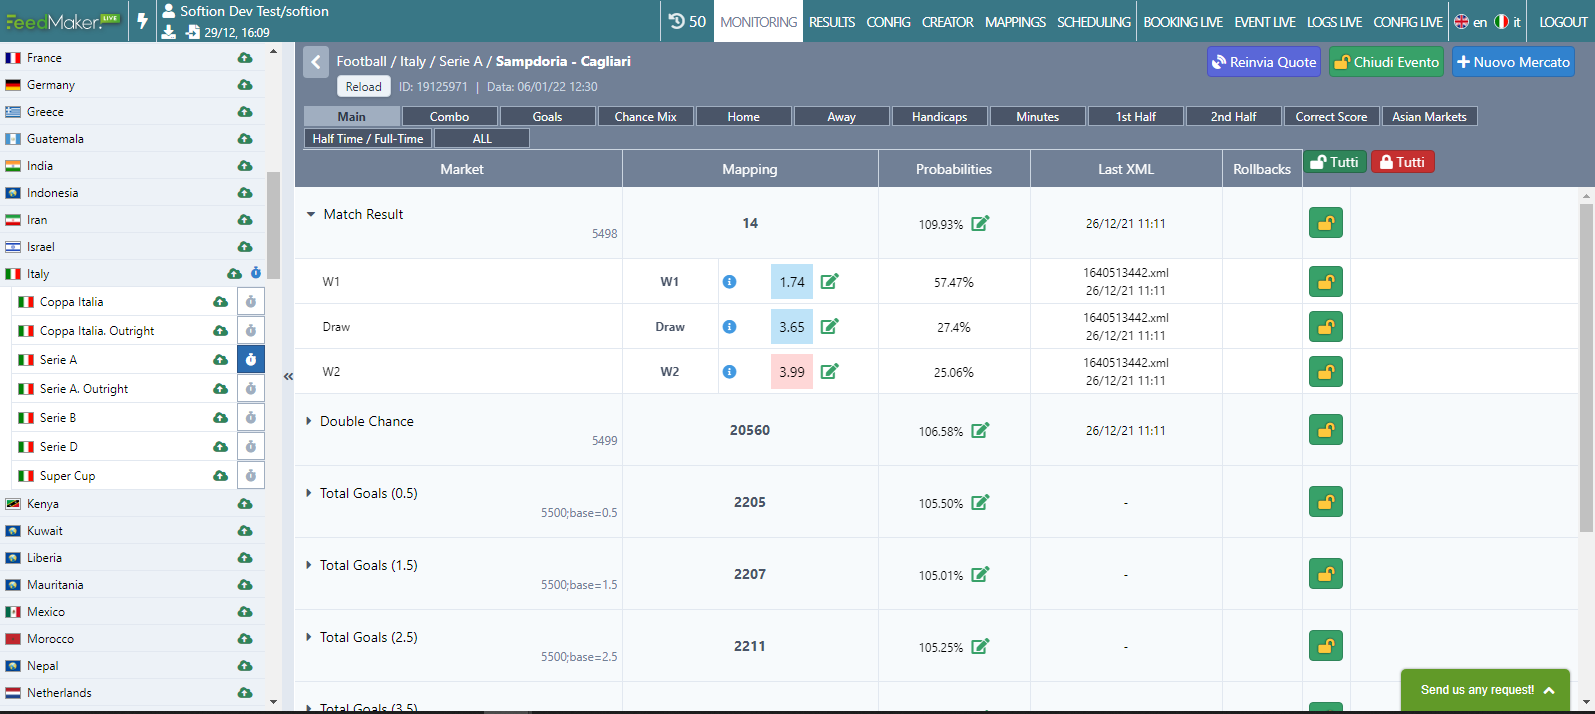This screenshot has width=1595, height=714.
Task: Expand the Send us any request widget
Action: (x=1486, y=690)
